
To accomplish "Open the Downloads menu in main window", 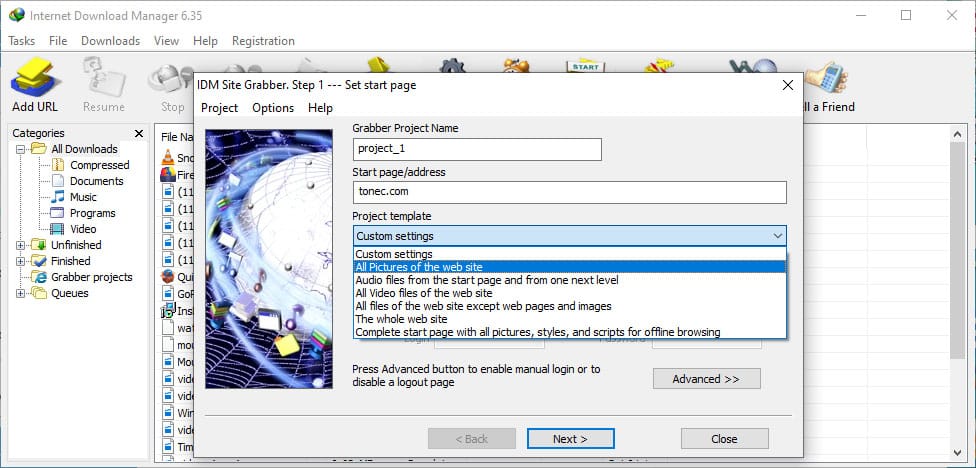I will pos(110,41).
